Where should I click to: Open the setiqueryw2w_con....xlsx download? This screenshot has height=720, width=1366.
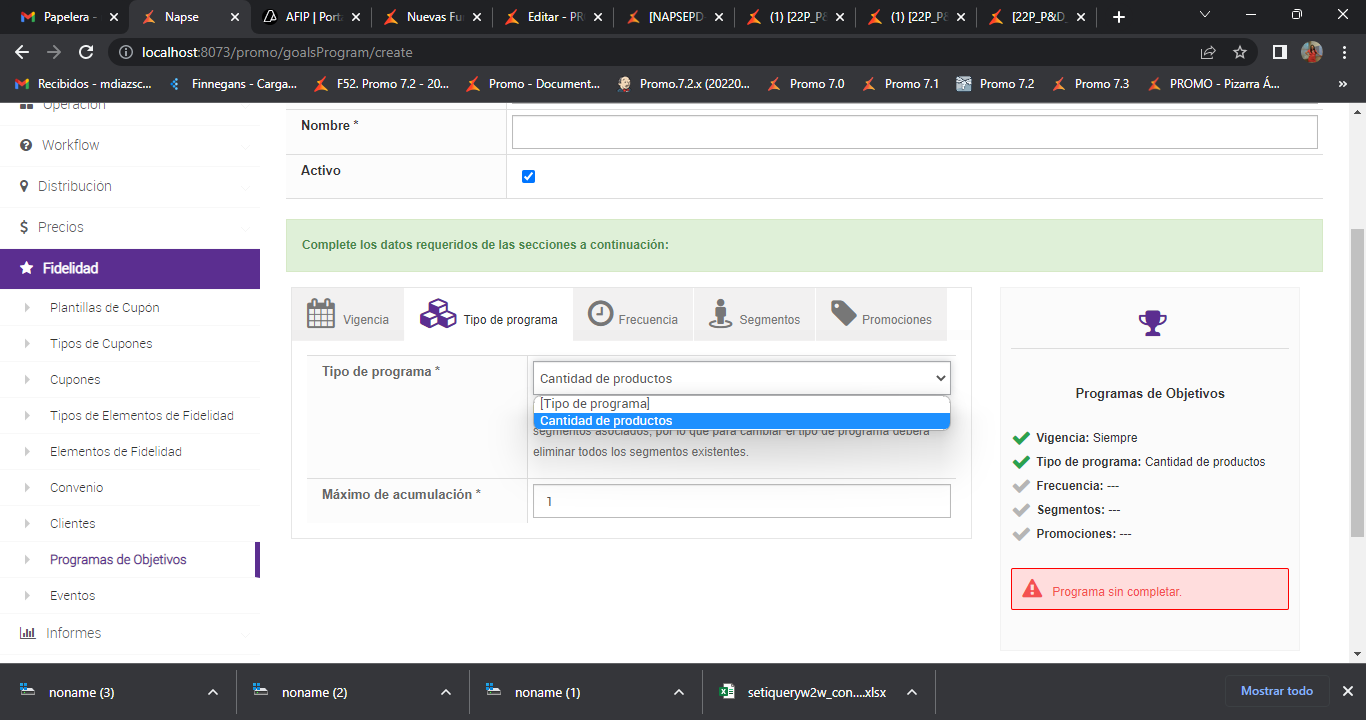(x=817, y=692)
